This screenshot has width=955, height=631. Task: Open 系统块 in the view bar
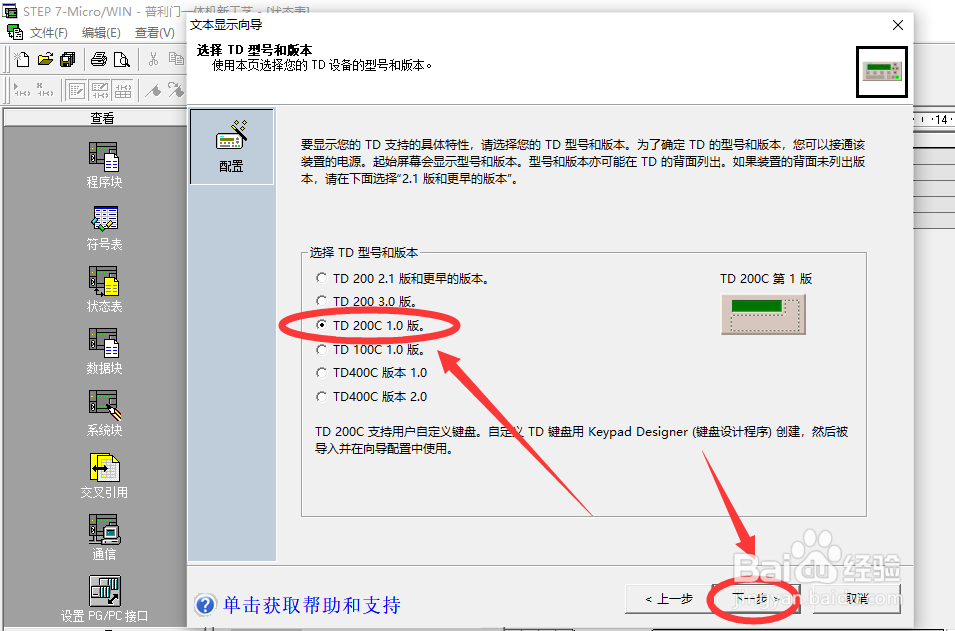click(104, 414)
